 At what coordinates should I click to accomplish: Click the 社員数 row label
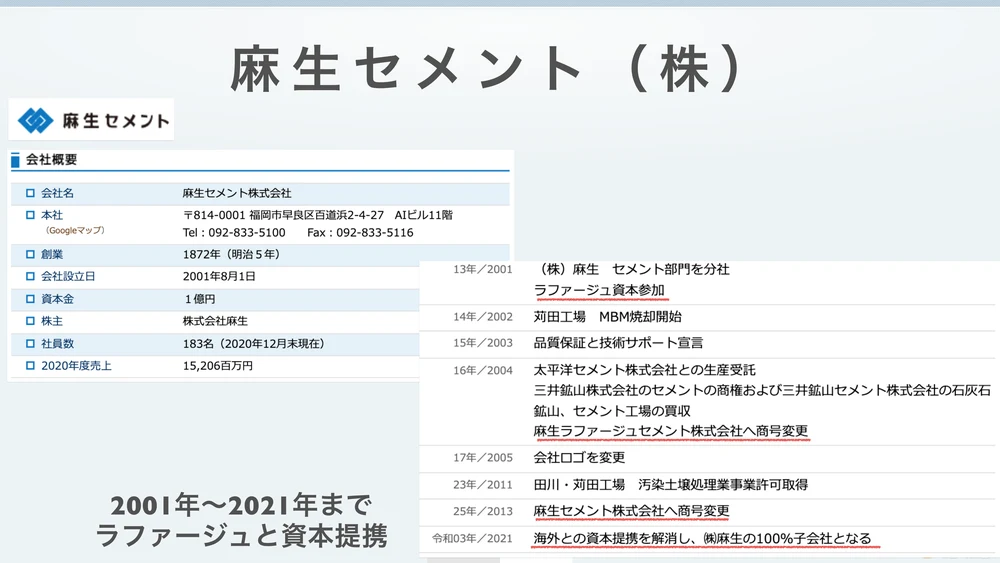click(x=57, y=344)
